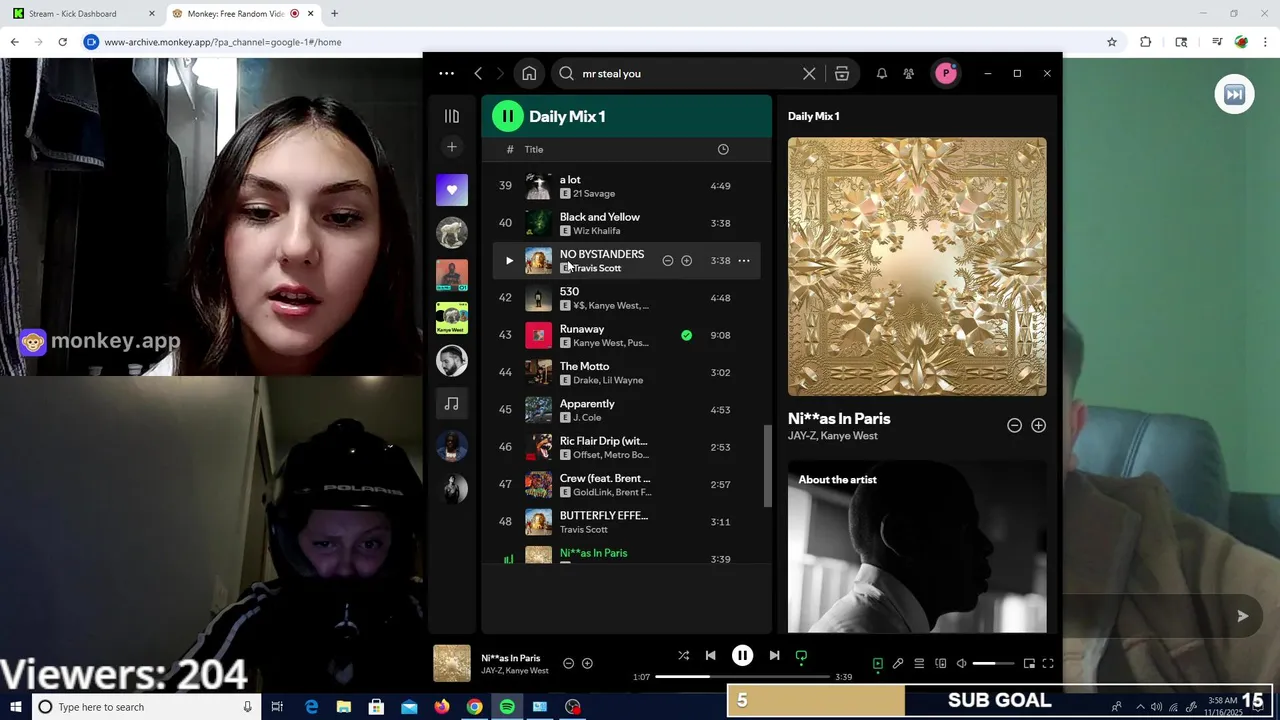Viewport: 1280px width, 720px height.
Task: Create a playlist with the sidebar plus icon
Action: 452,147
